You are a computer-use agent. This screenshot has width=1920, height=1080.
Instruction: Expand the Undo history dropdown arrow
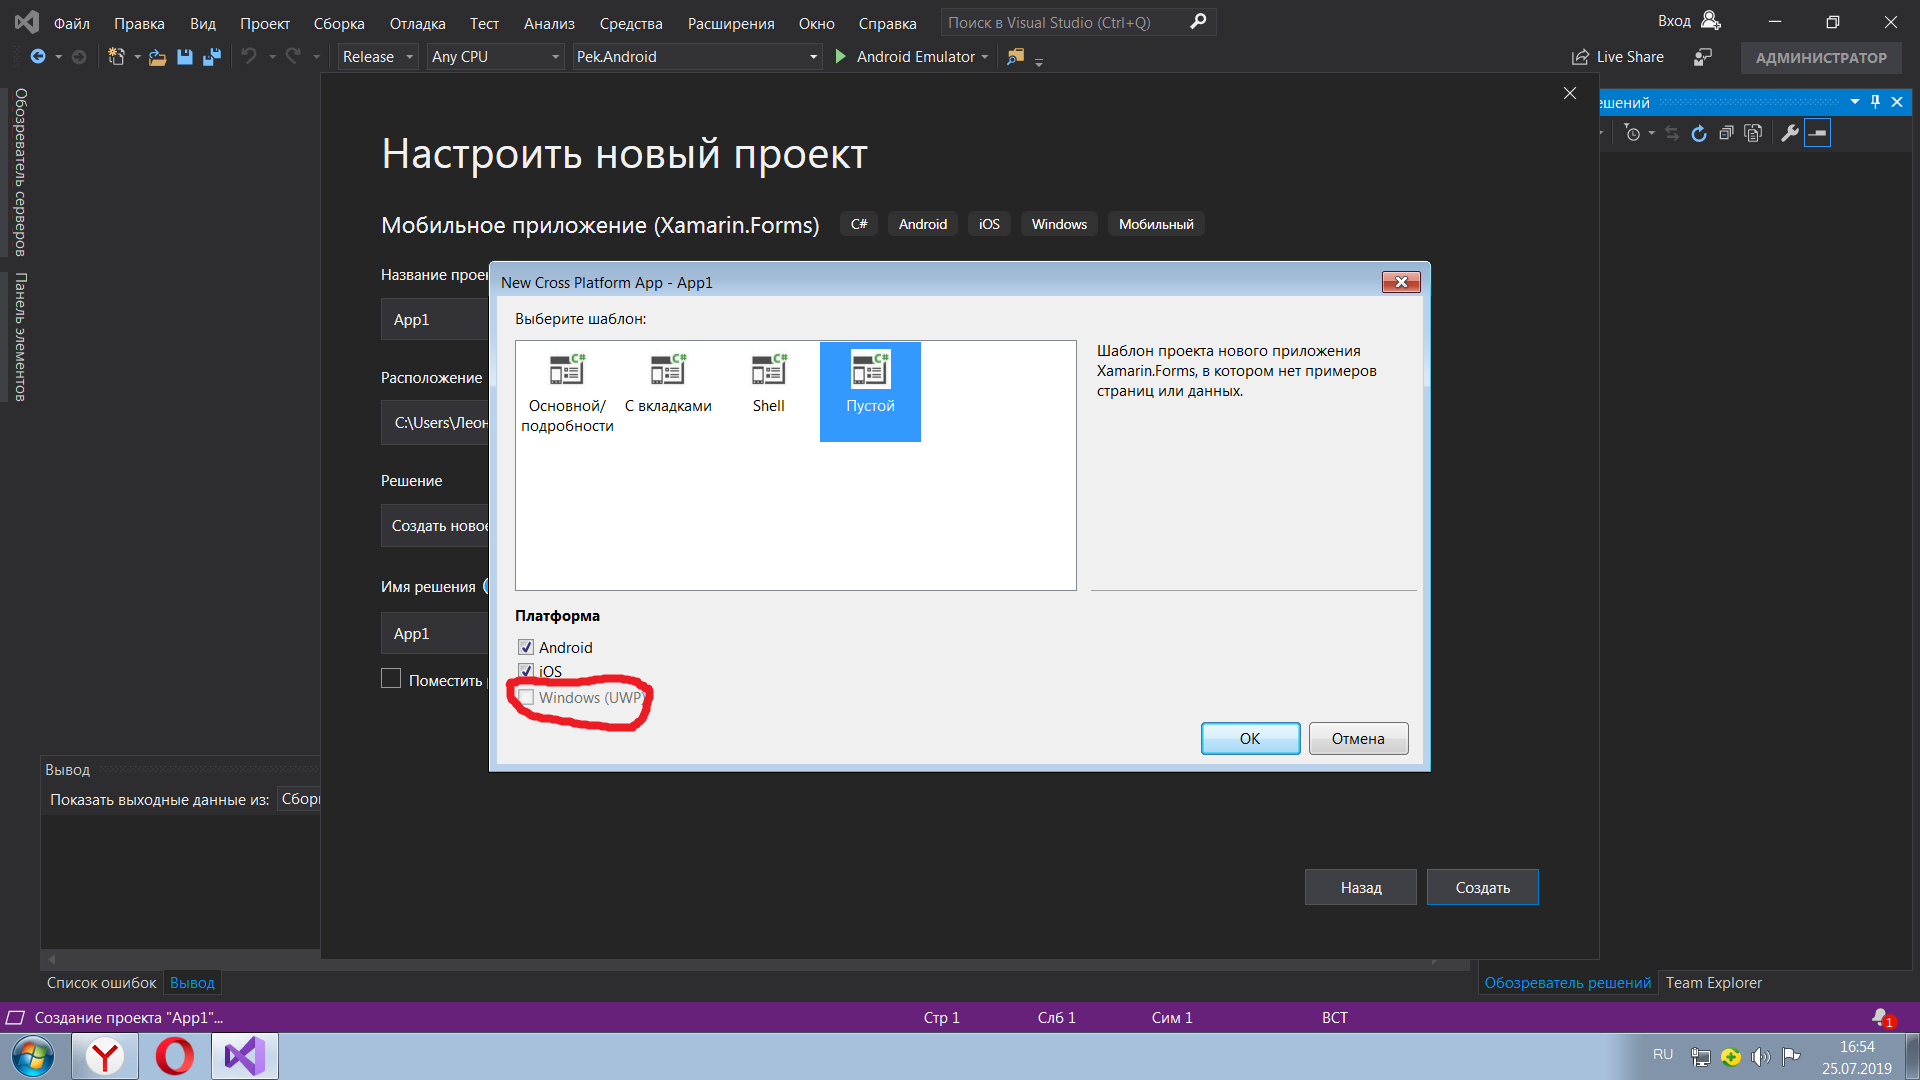coord(271,57)
